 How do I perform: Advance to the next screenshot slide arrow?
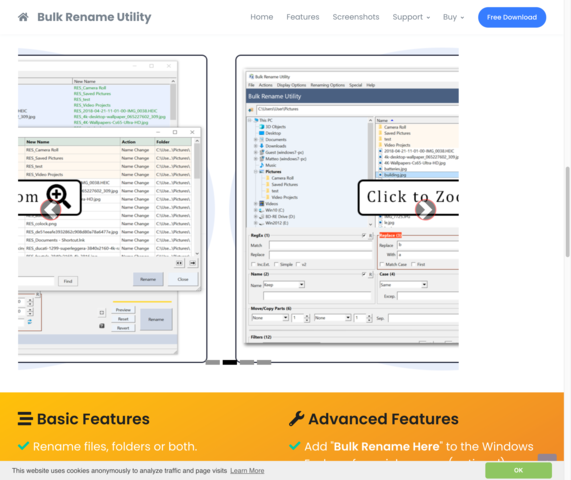pyautogui.click(x=425, y=209)
